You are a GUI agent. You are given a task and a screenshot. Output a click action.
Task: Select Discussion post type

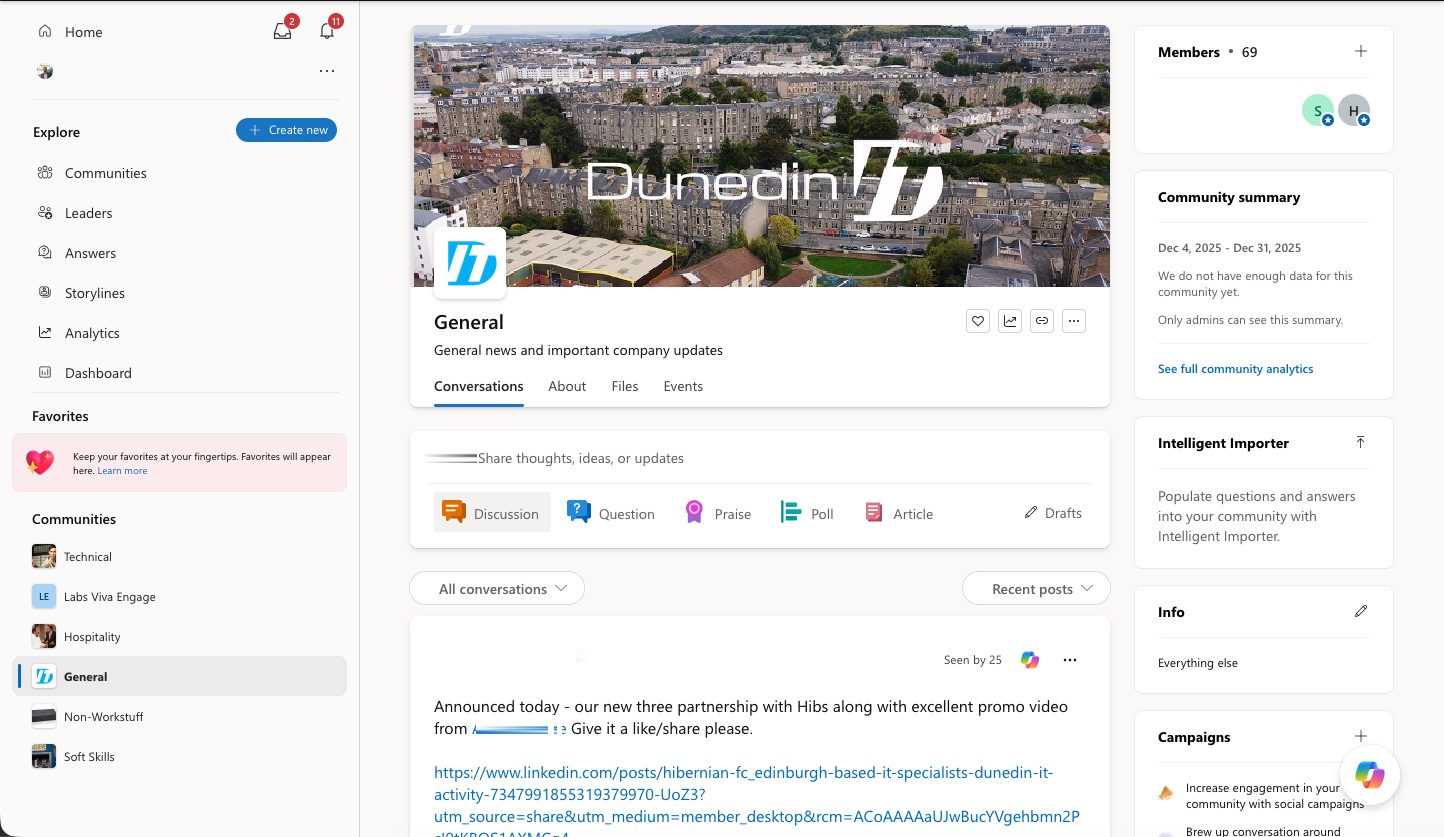492,513
